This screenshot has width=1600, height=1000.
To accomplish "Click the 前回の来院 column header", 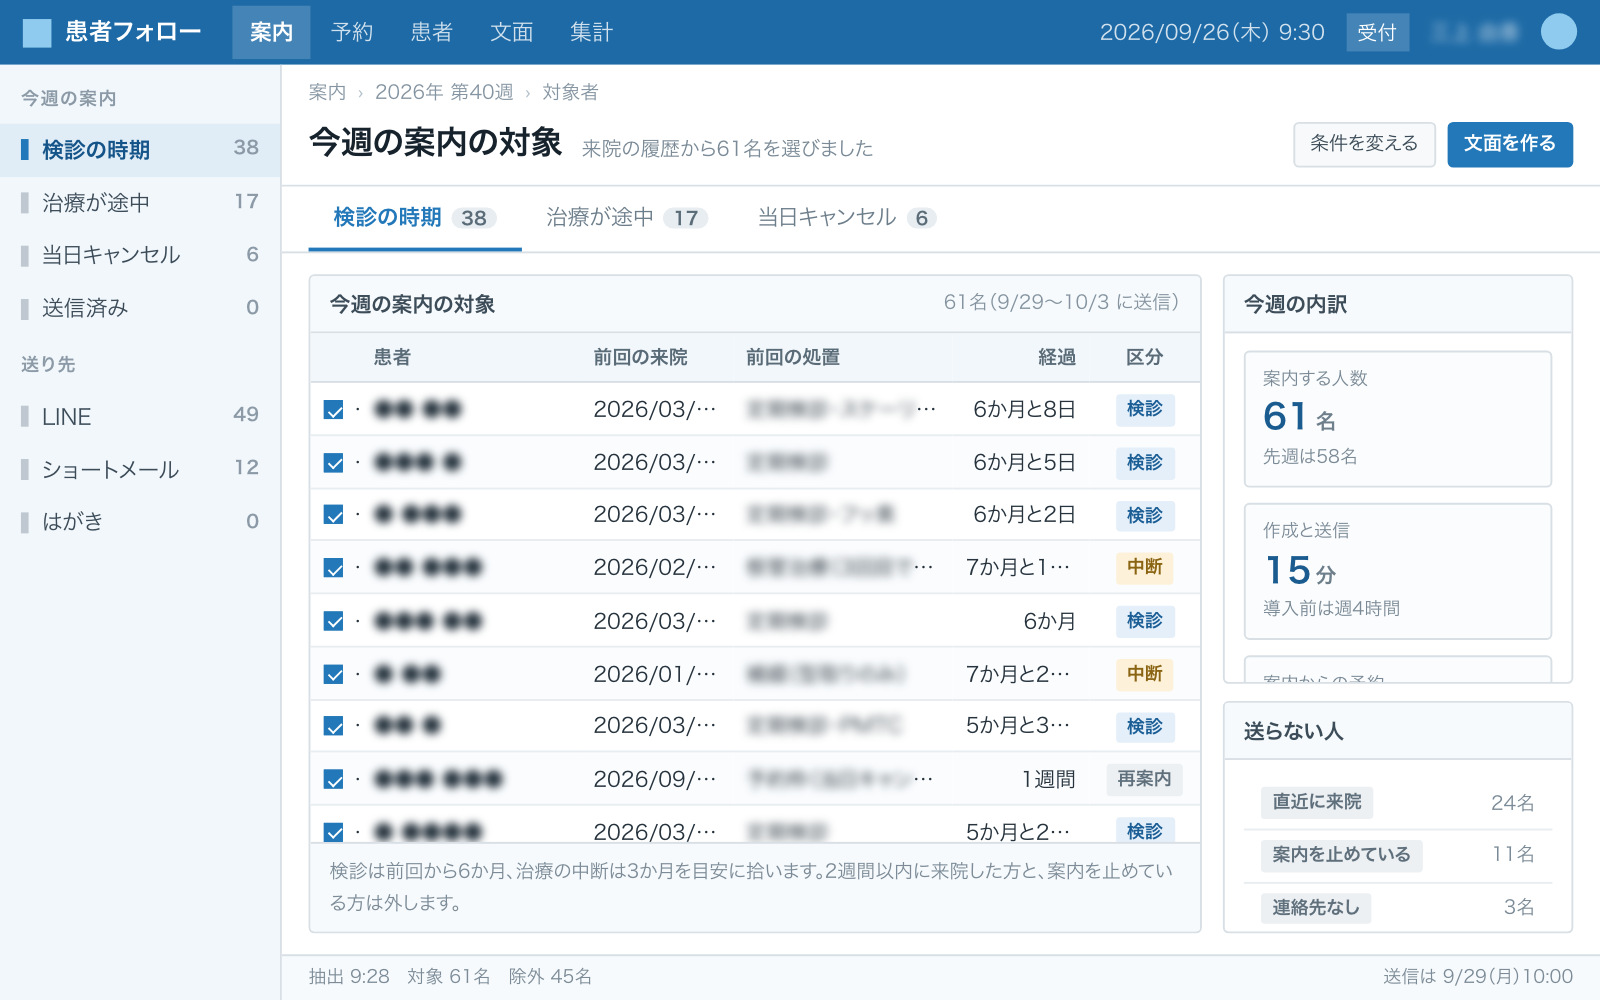I will (x=640, y=357).
